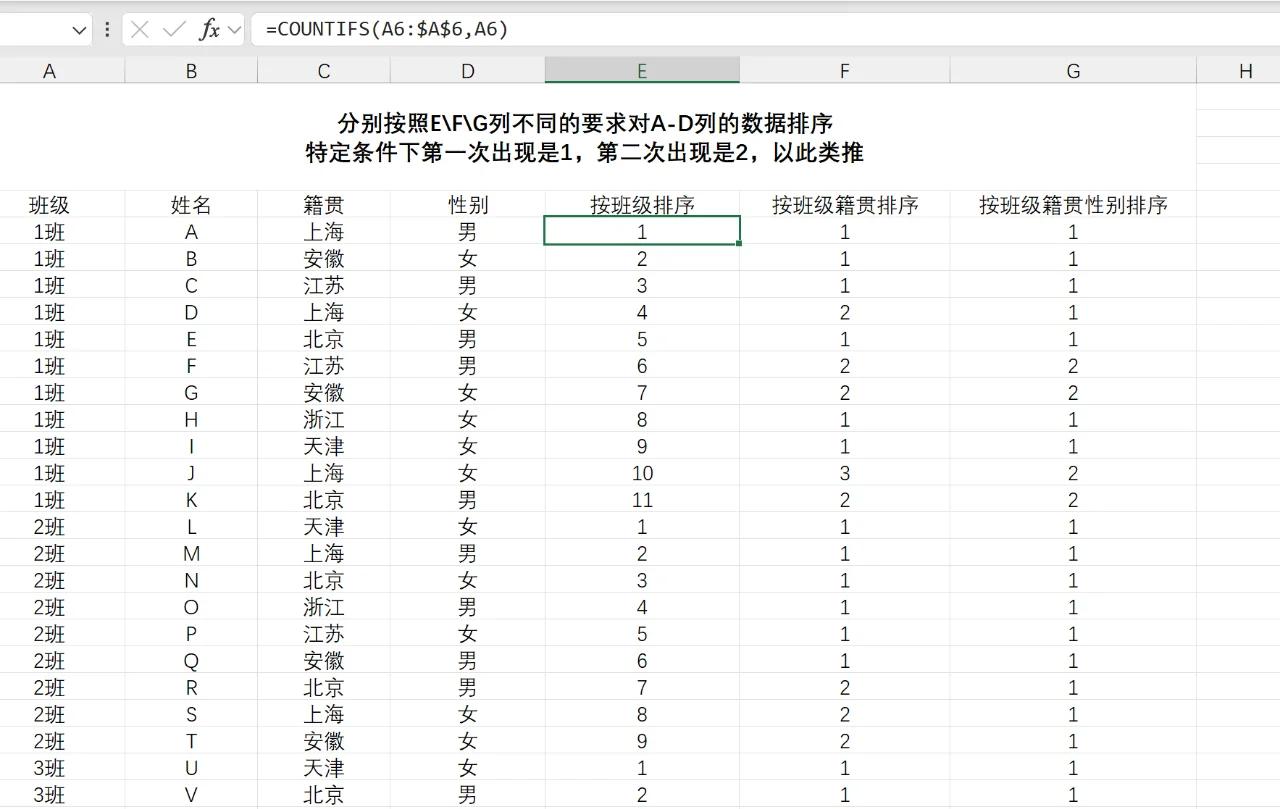Select column A header

coord(49,71)
